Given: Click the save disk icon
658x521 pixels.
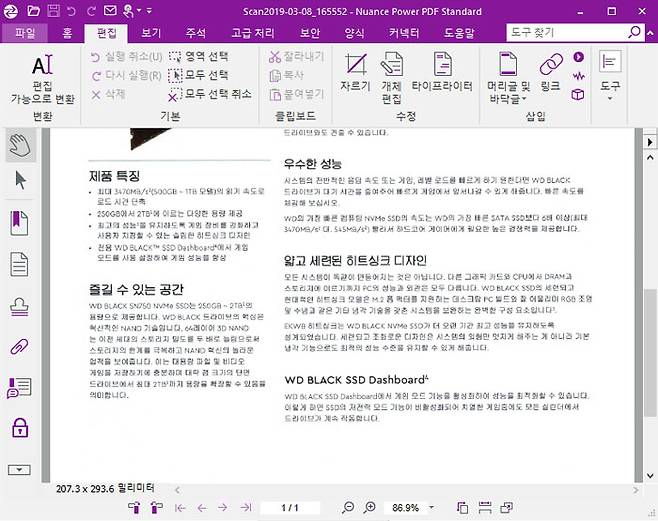Looking at the screenshot, I should pos(53,10).
